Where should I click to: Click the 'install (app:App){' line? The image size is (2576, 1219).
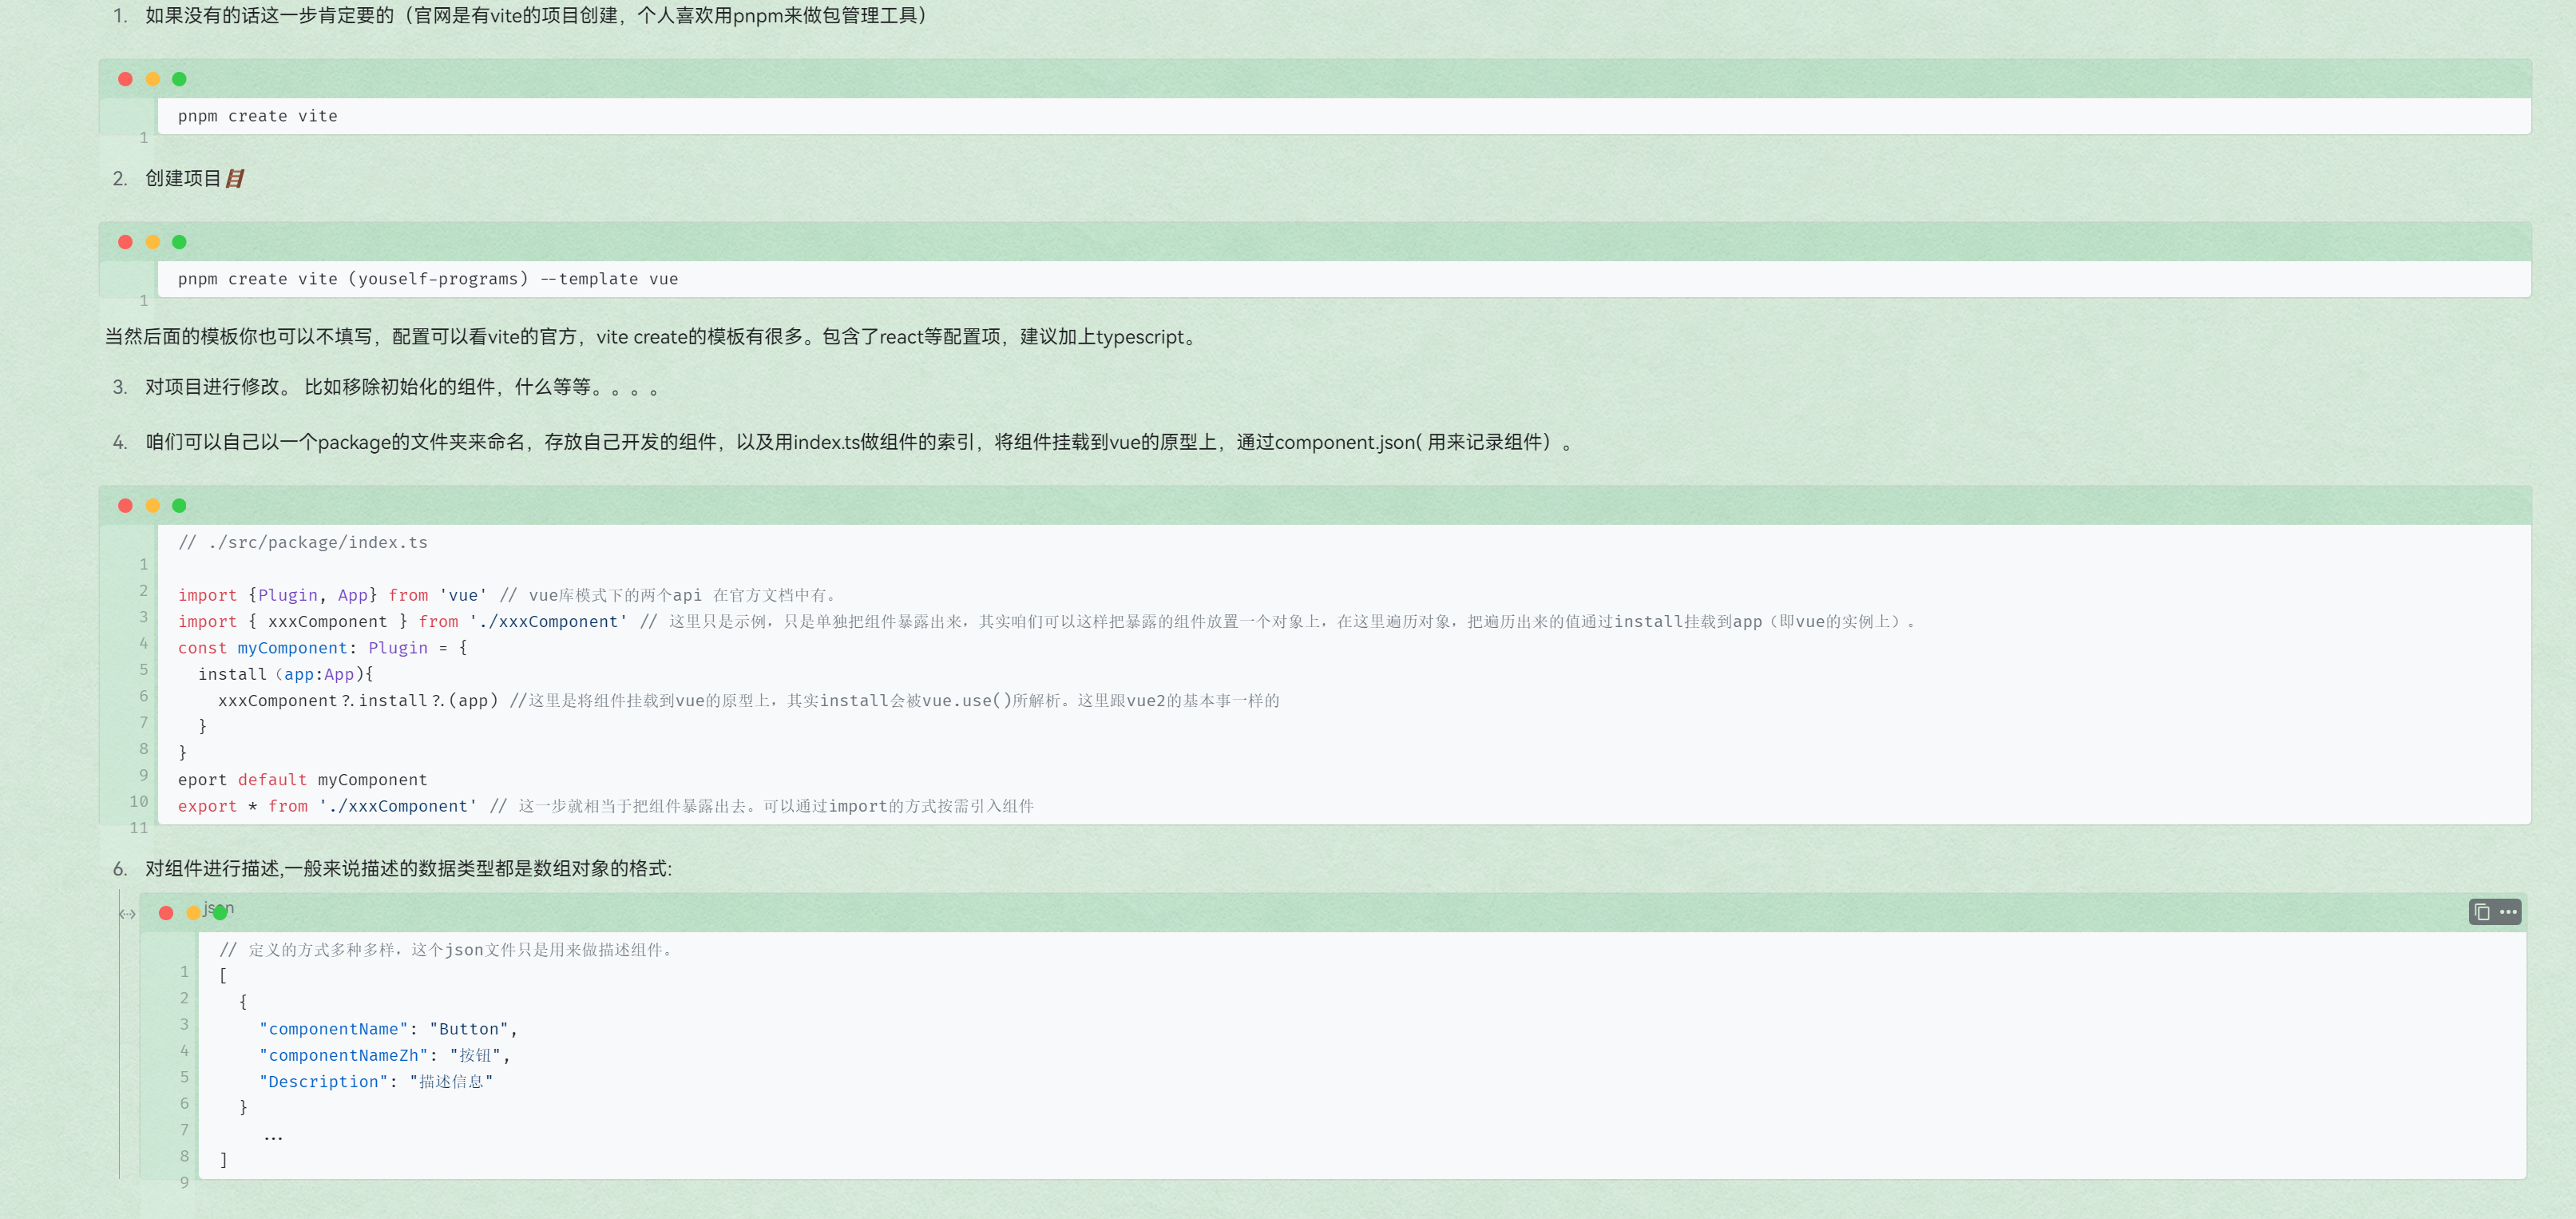coord(286,674)
